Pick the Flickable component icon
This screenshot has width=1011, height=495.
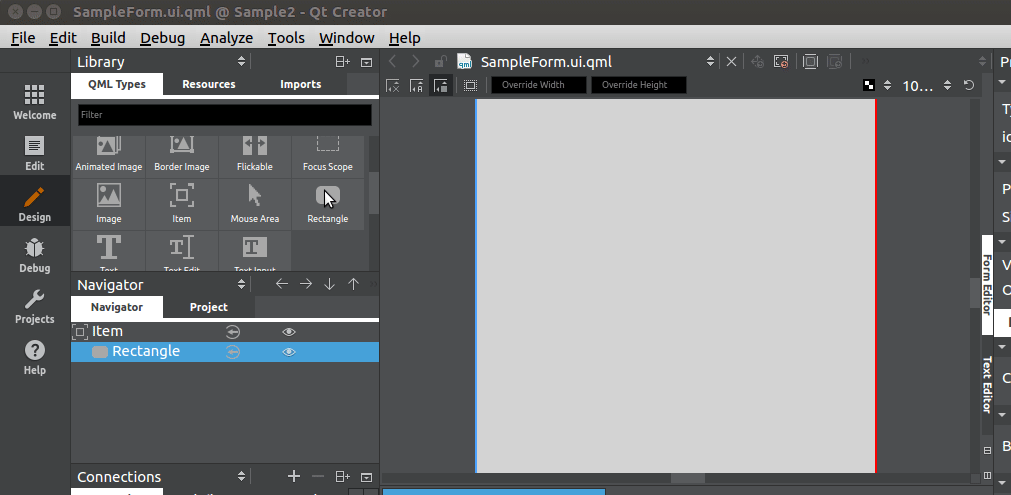255,146
